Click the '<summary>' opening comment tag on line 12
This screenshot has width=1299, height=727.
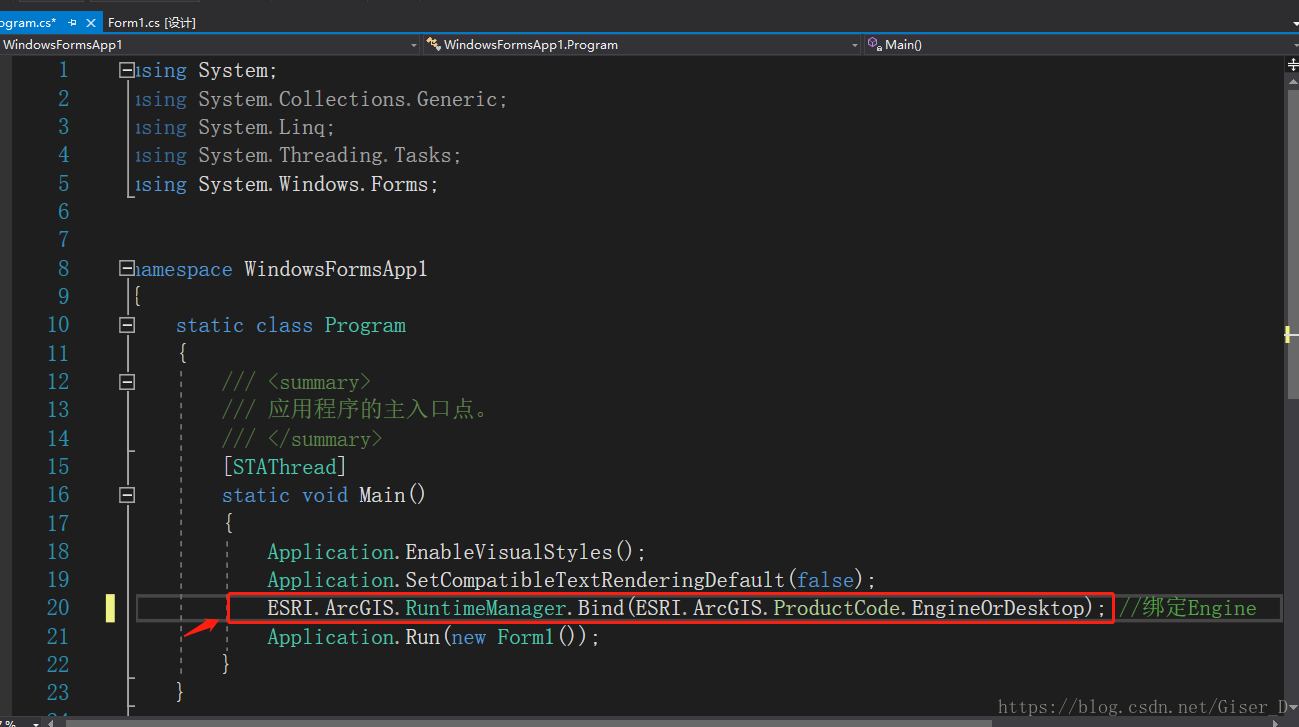point(320,382)
